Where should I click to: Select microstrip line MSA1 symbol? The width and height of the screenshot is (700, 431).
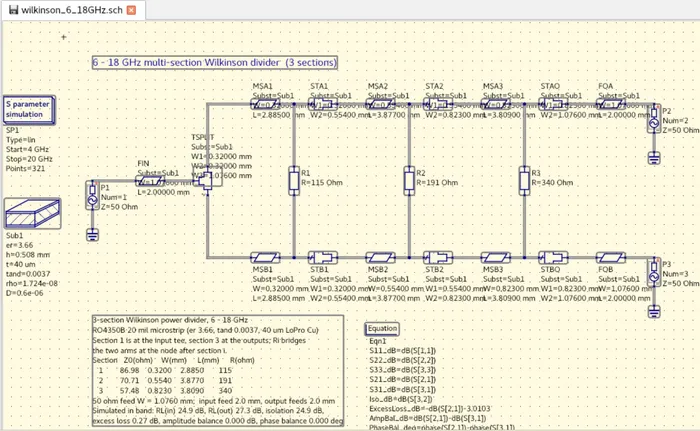(x=265, y=105)
